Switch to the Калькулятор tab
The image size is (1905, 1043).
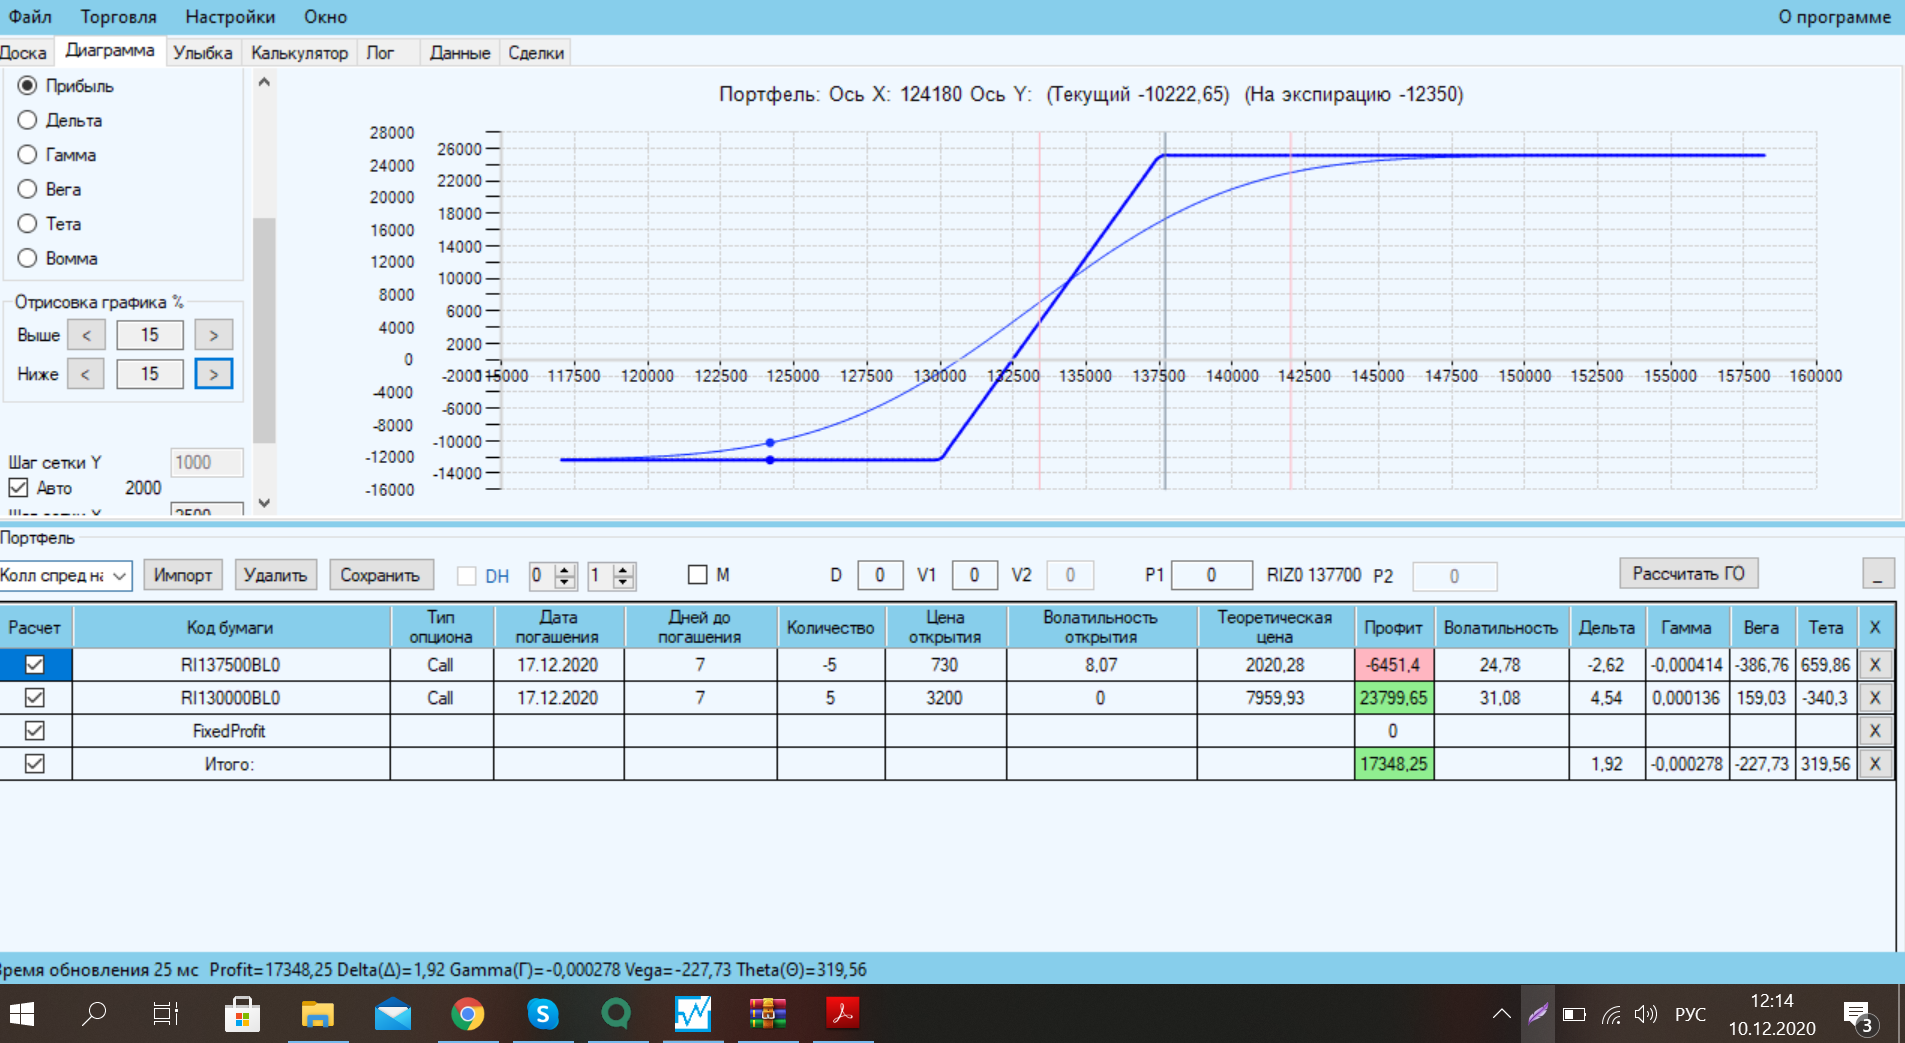(x=299, y=53)
